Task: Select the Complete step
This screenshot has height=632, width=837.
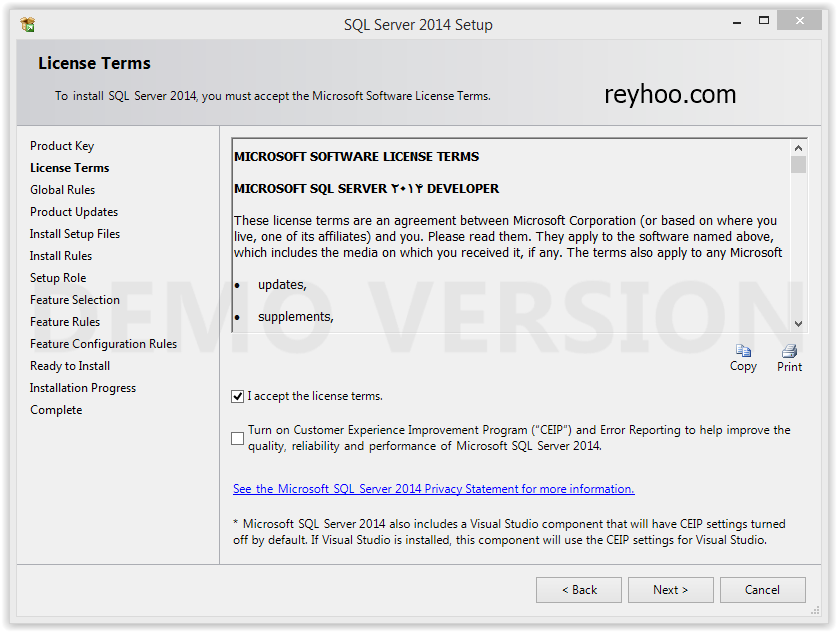Action: (x=56, y=410)
